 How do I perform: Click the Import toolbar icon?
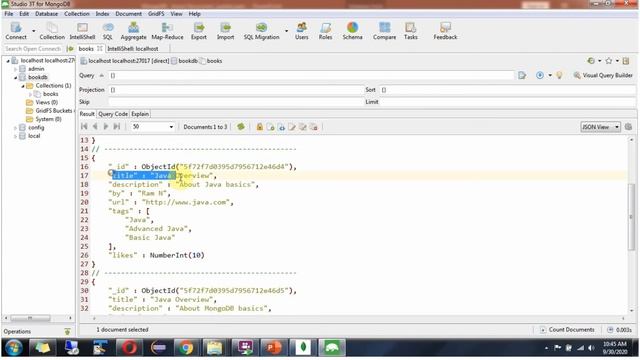point(225,31)
